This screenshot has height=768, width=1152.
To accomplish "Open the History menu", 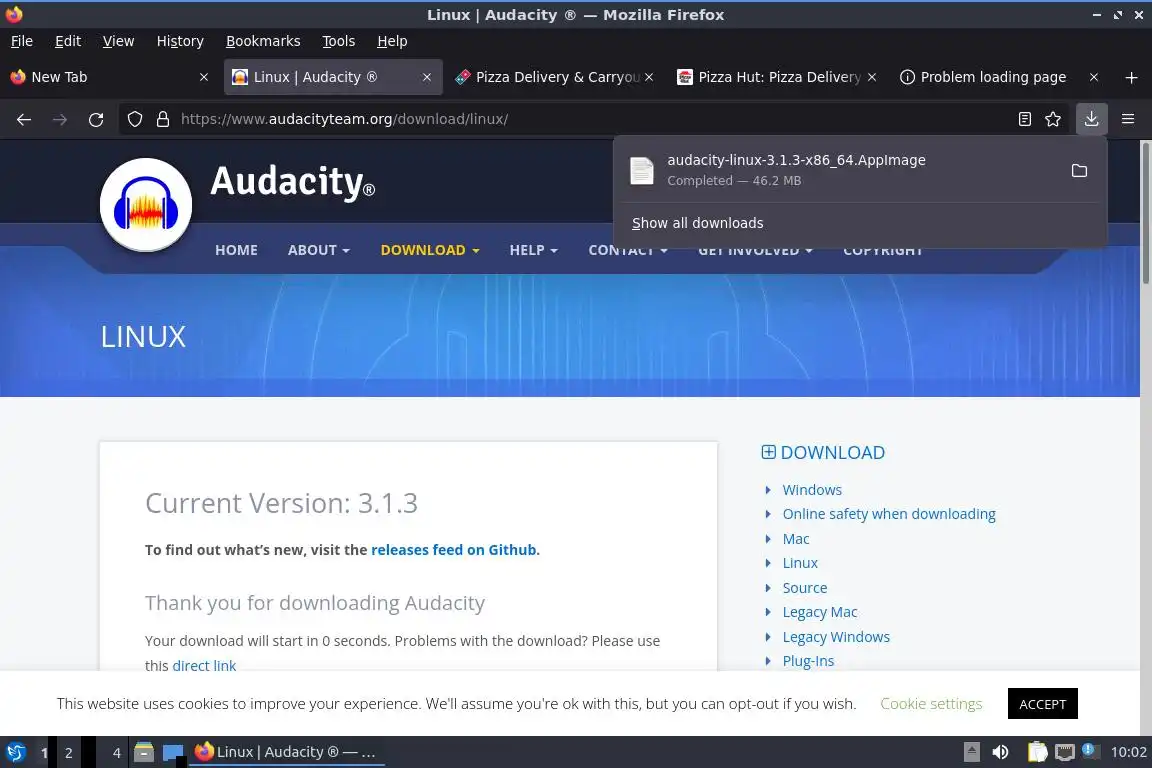I will 180,41.
